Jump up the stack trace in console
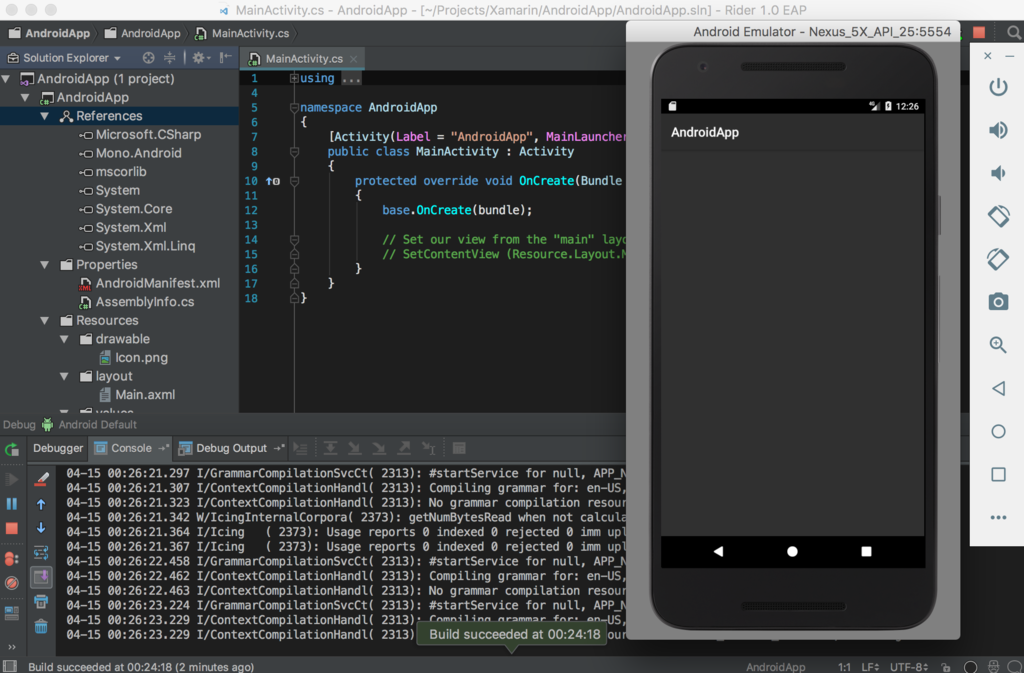 coord(41,504)
